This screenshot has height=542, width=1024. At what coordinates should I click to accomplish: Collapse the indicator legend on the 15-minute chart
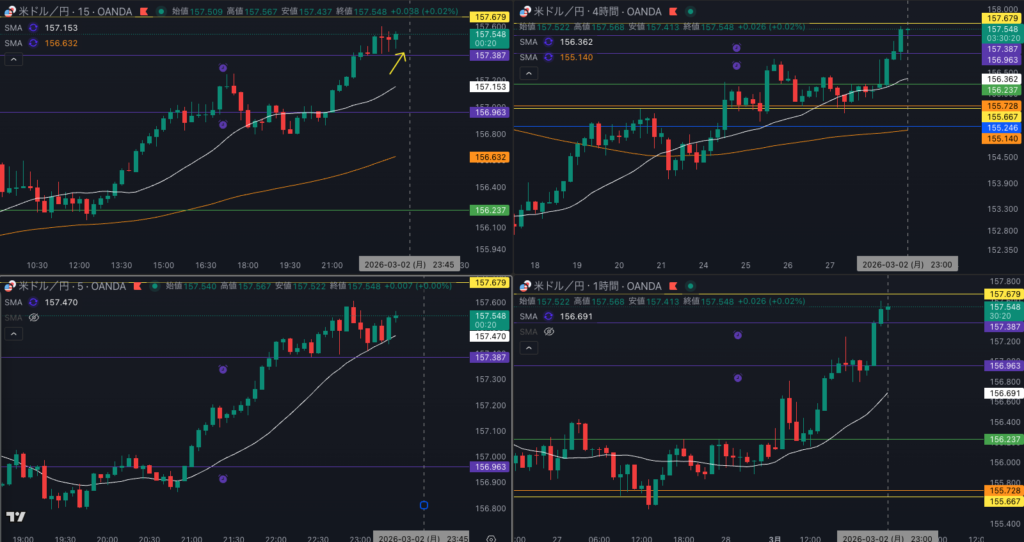click(x=13, y=60)
